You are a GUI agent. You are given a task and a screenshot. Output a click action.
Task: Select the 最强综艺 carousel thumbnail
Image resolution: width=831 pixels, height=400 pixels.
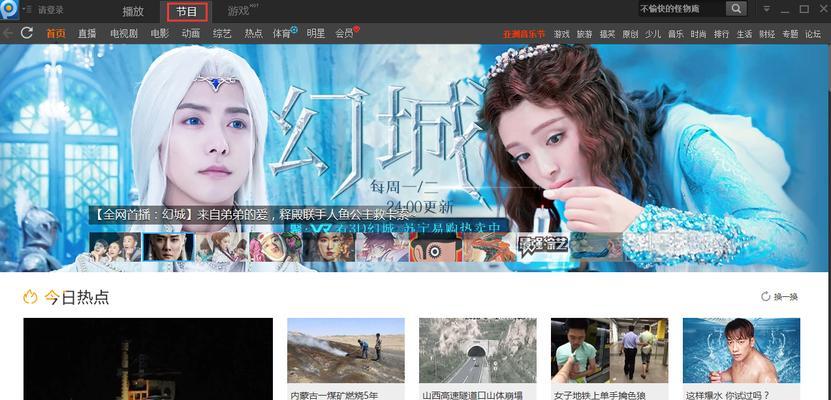543,247
